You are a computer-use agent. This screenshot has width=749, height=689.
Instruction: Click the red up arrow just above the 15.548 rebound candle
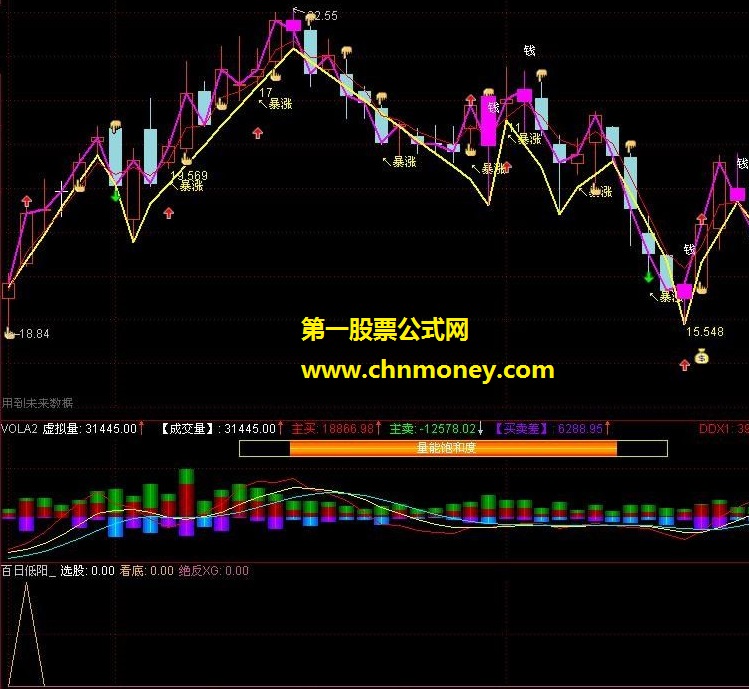pyautogui.click(x=701, y=219)
